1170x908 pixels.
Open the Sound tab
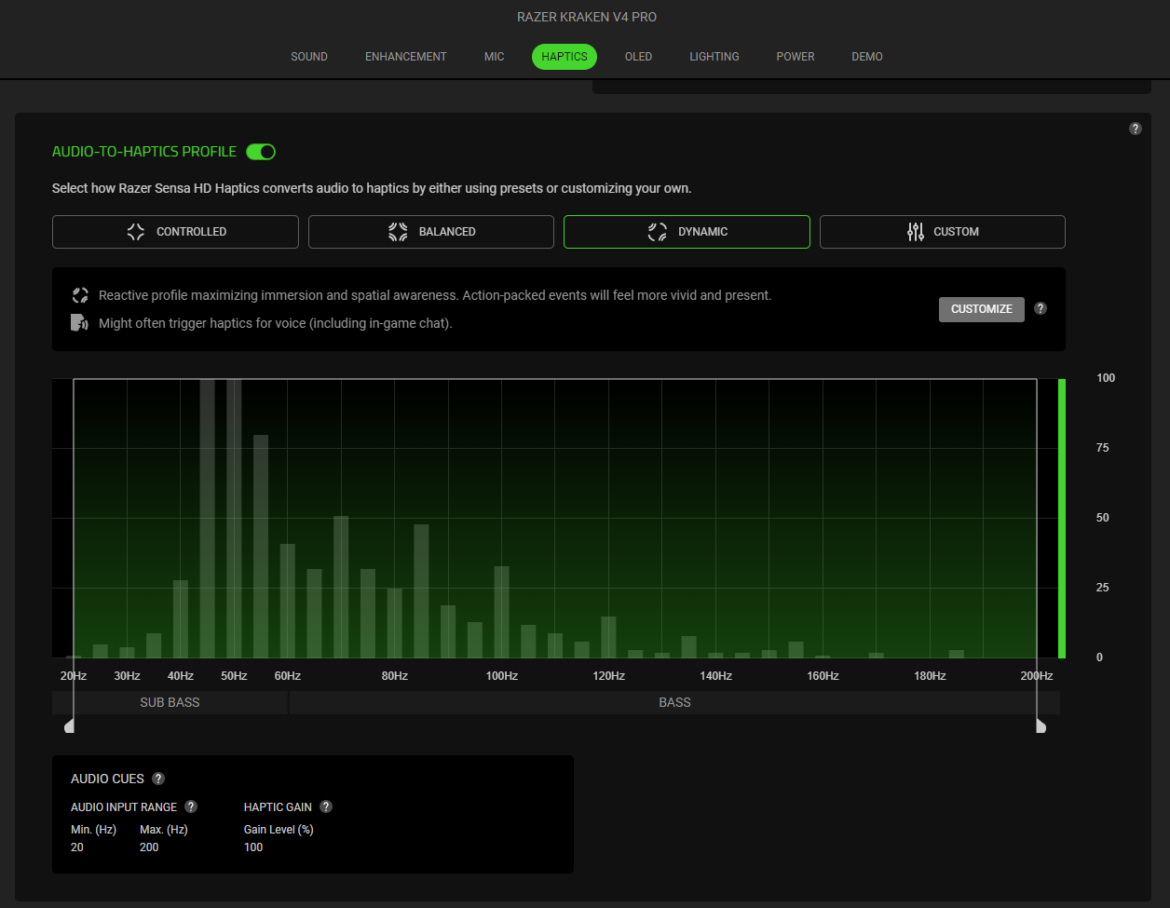309,57
